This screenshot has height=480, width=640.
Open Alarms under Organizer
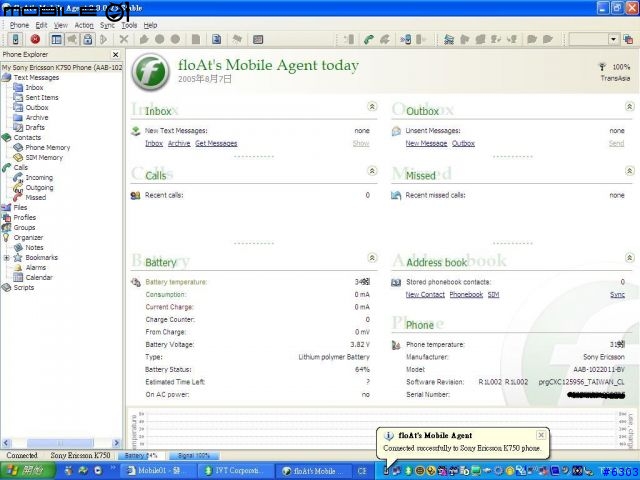point(36,267)
